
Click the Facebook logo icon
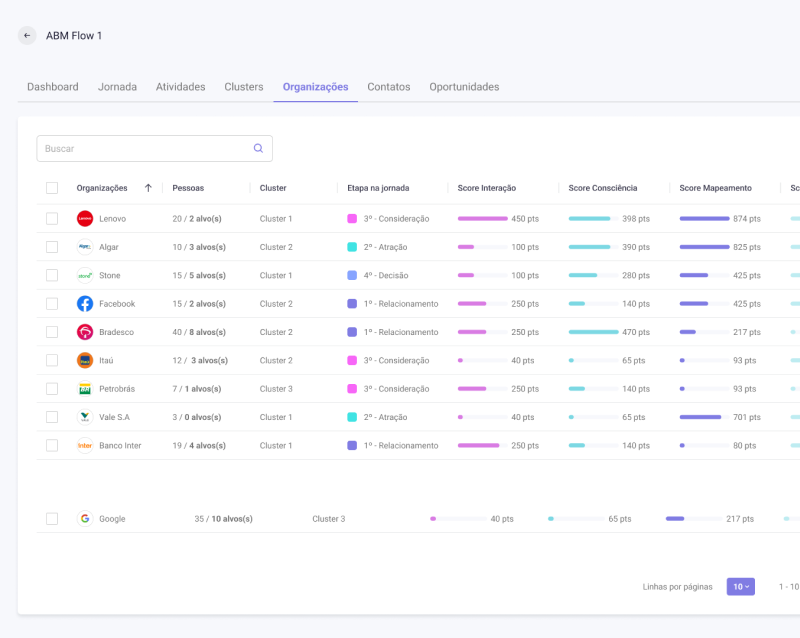tap(85, 304)
